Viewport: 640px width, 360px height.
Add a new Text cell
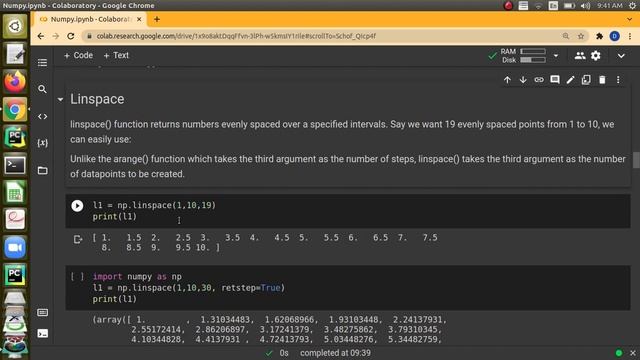[116, 55]
